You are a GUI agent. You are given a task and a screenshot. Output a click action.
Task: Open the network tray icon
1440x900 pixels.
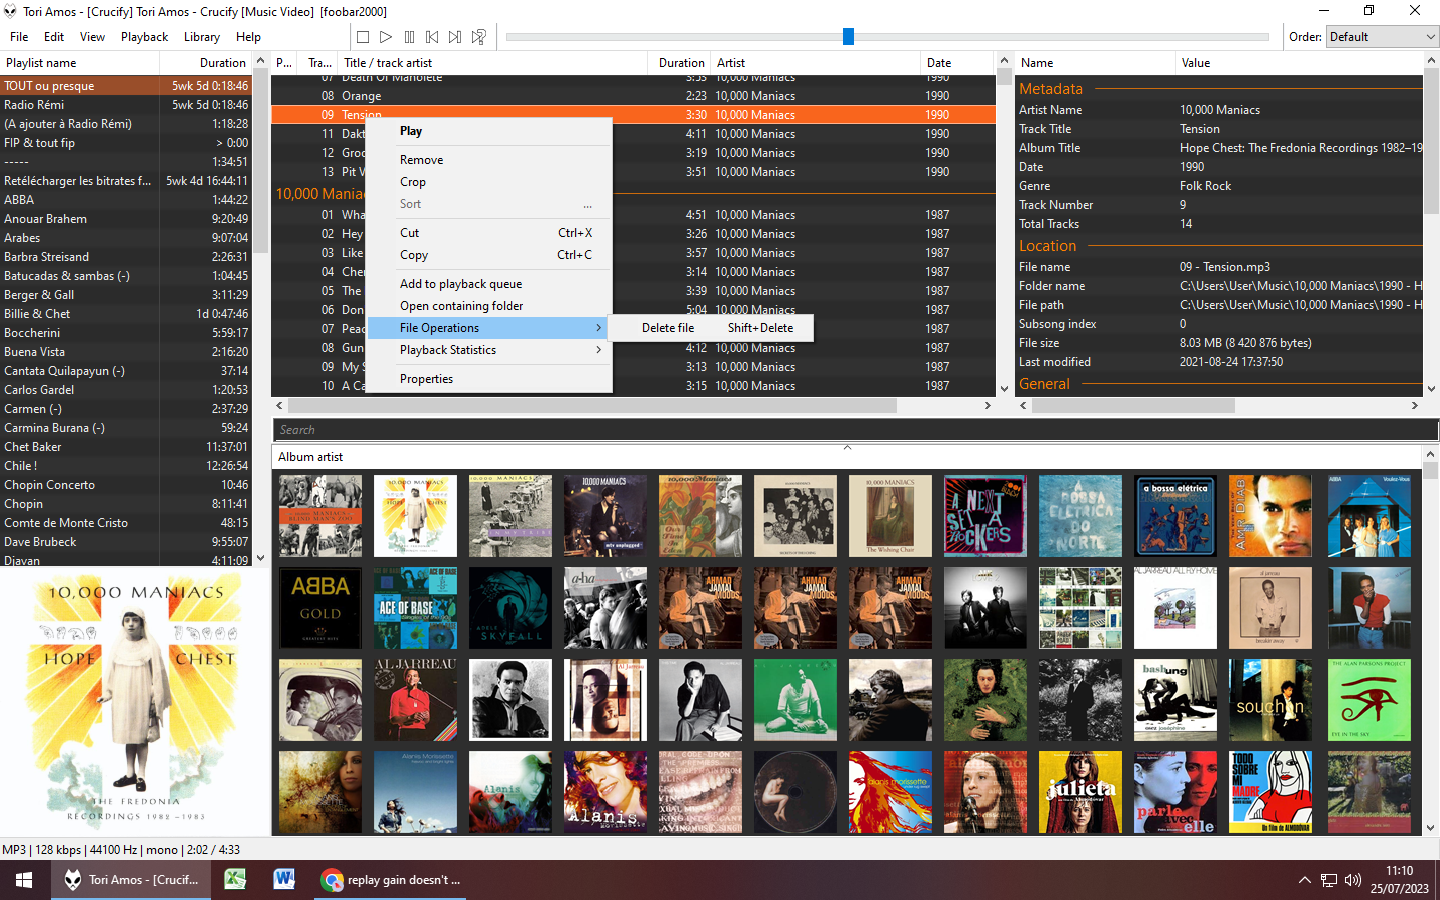(1329, 880)
